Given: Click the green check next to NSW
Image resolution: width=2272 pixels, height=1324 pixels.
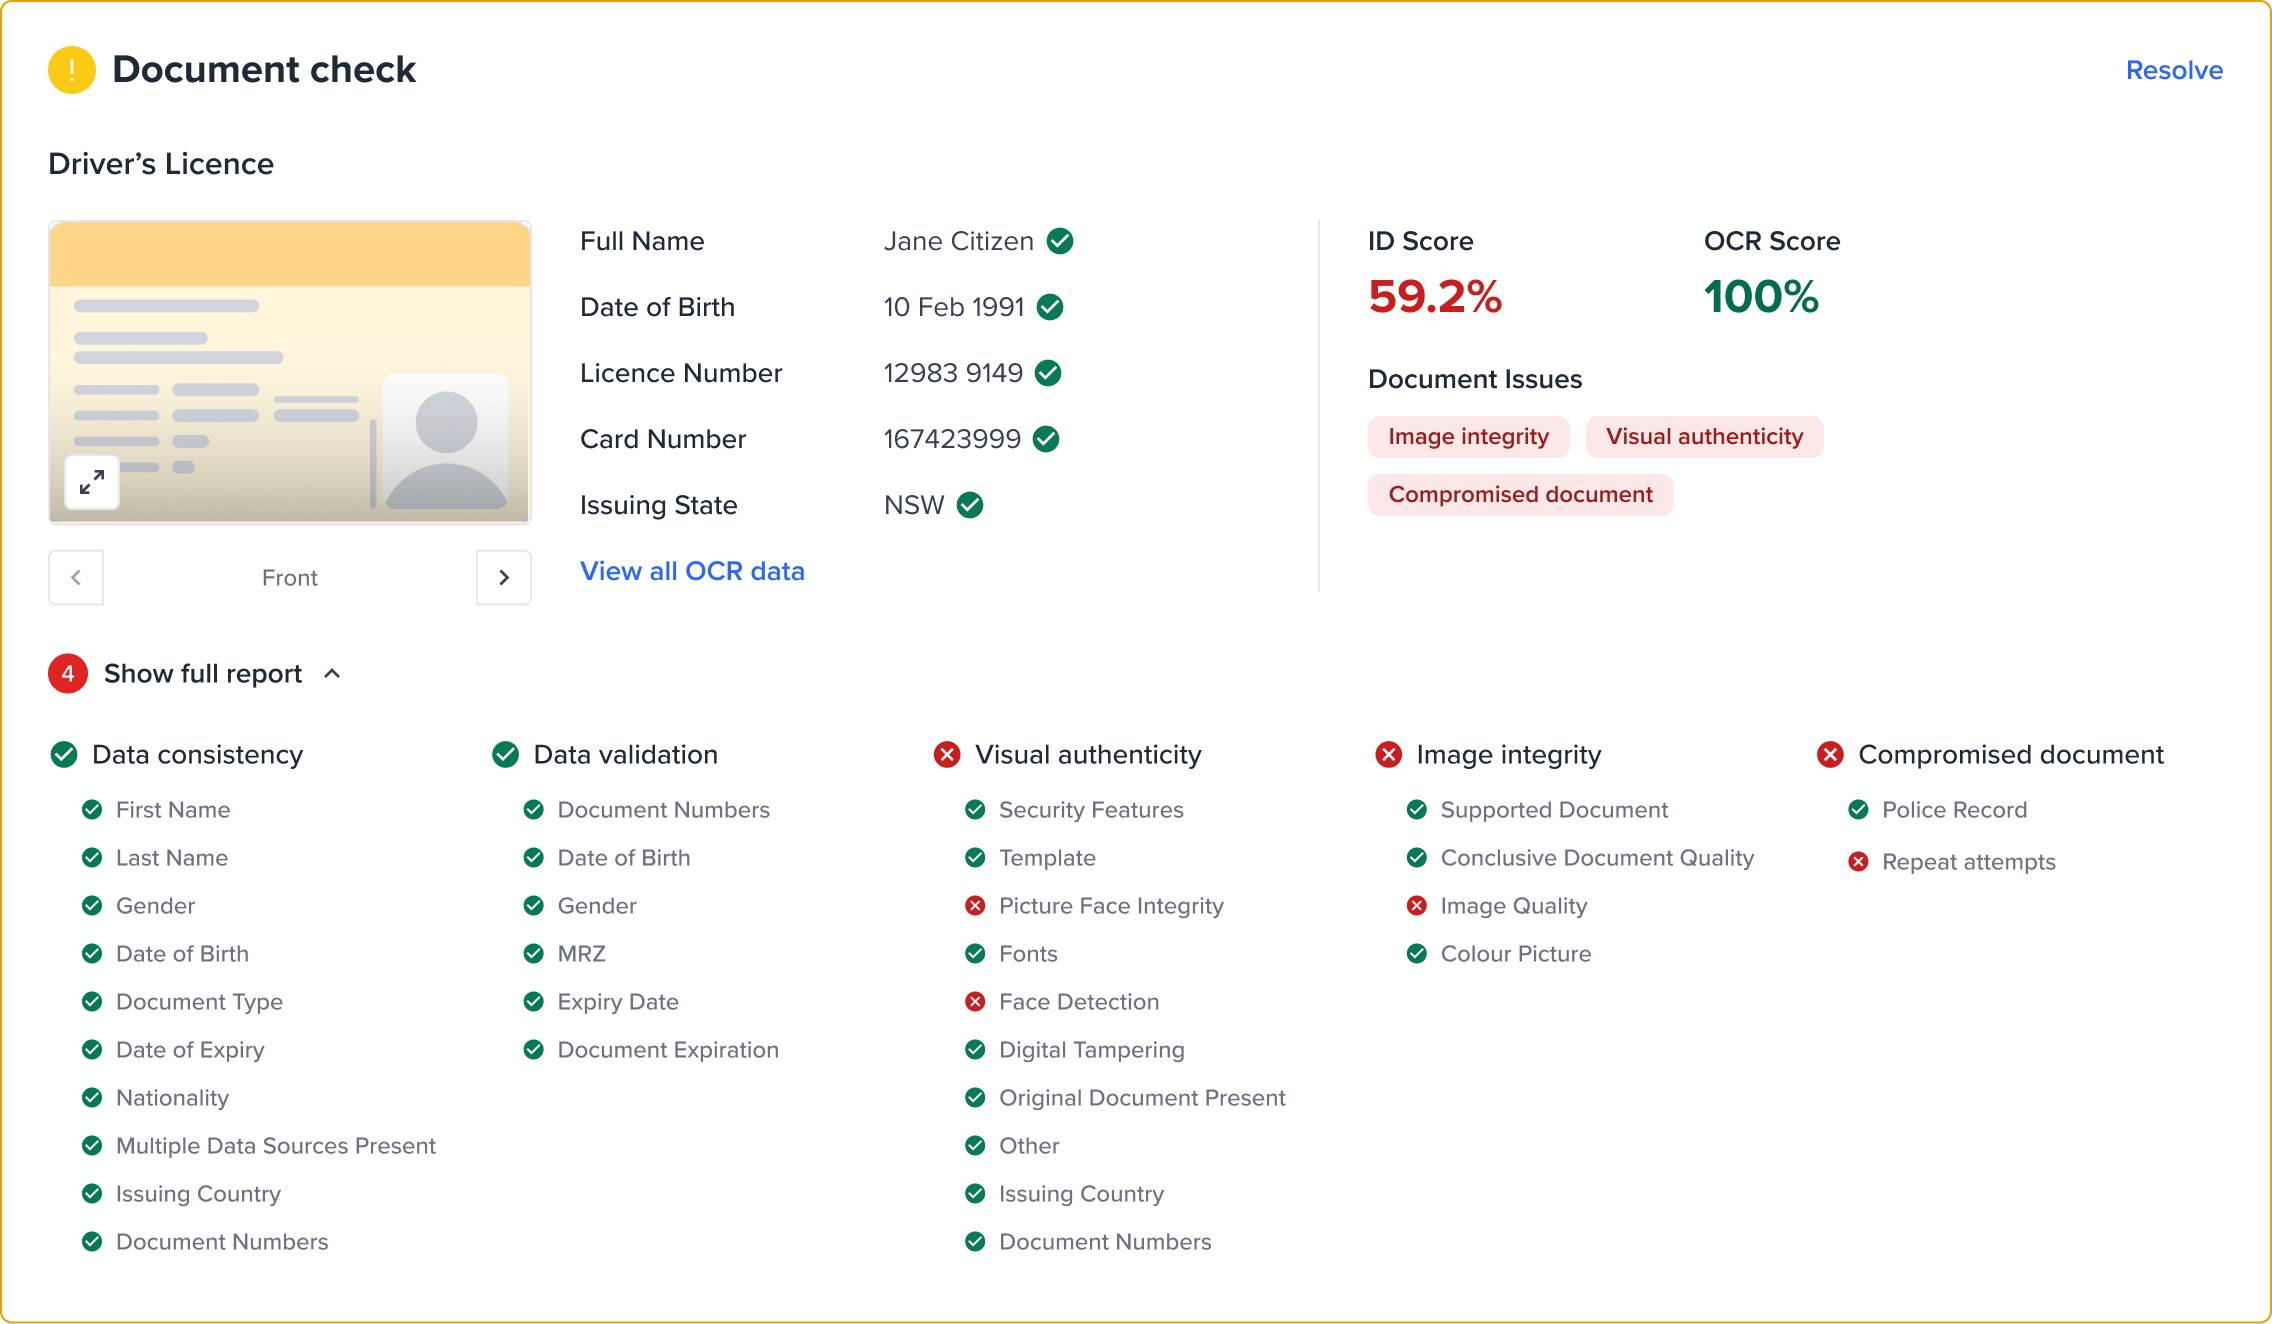Looking at the screenshot, I should [x=970, y=505].
